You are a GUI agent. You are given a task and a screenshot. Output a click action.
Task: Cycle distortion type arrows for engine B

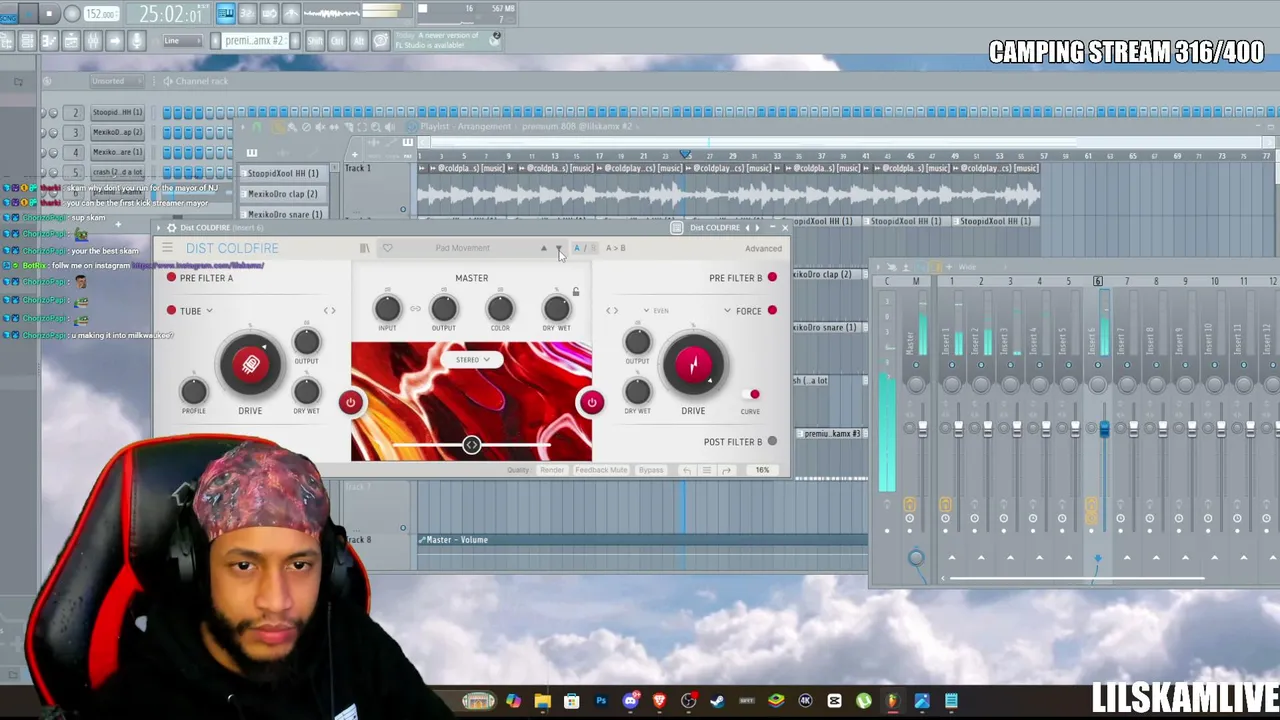point(612,311)
